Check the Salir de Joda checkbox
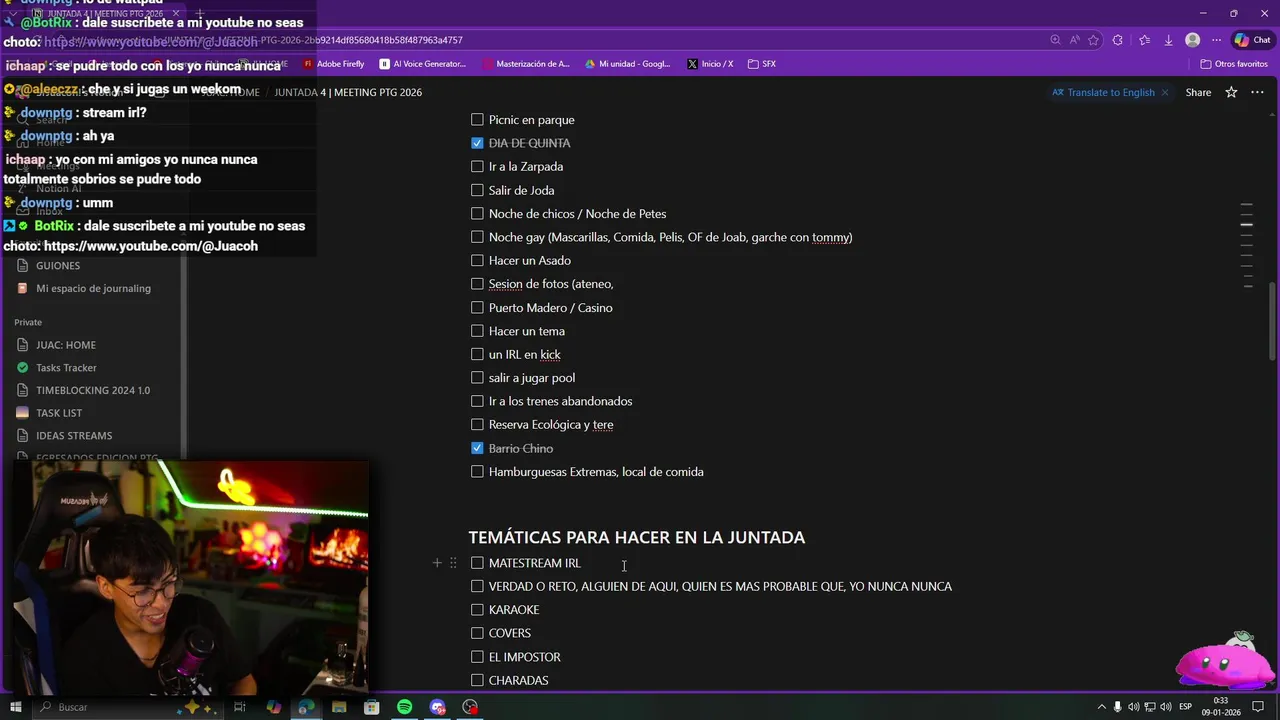The image size is (1280, 720). coord(477,190)
